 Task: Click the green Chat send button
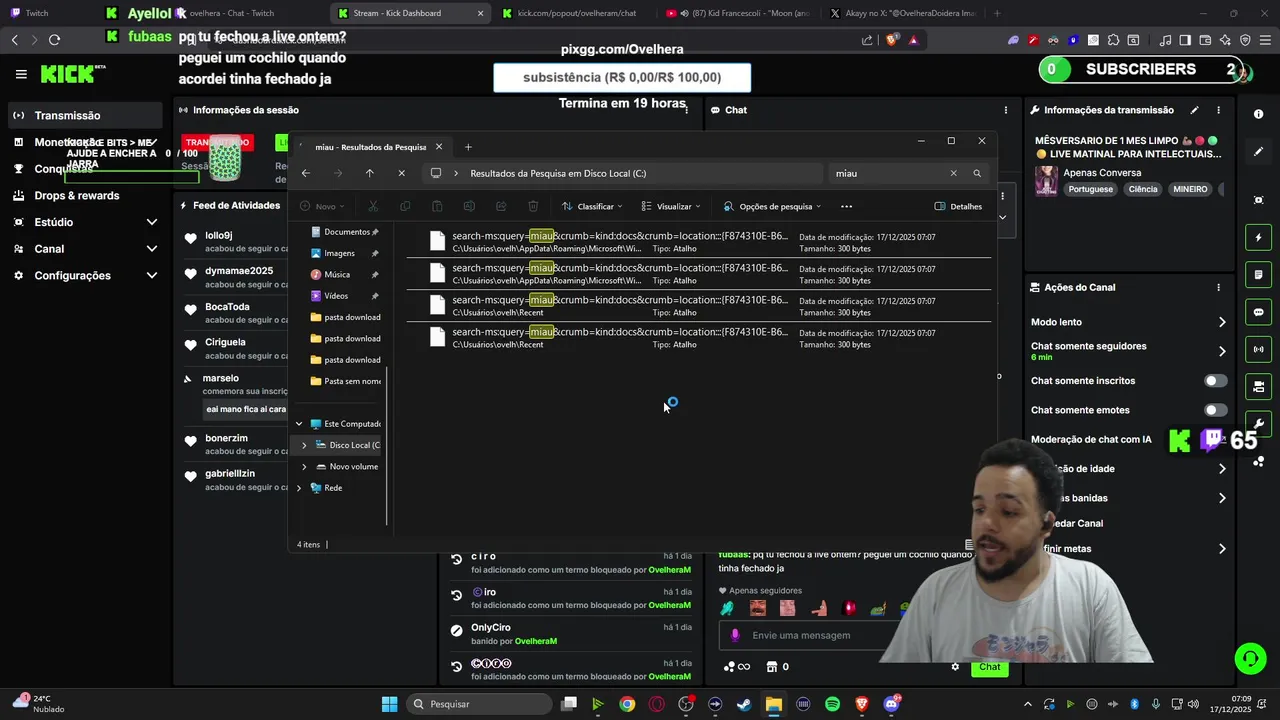coord(989,667)
